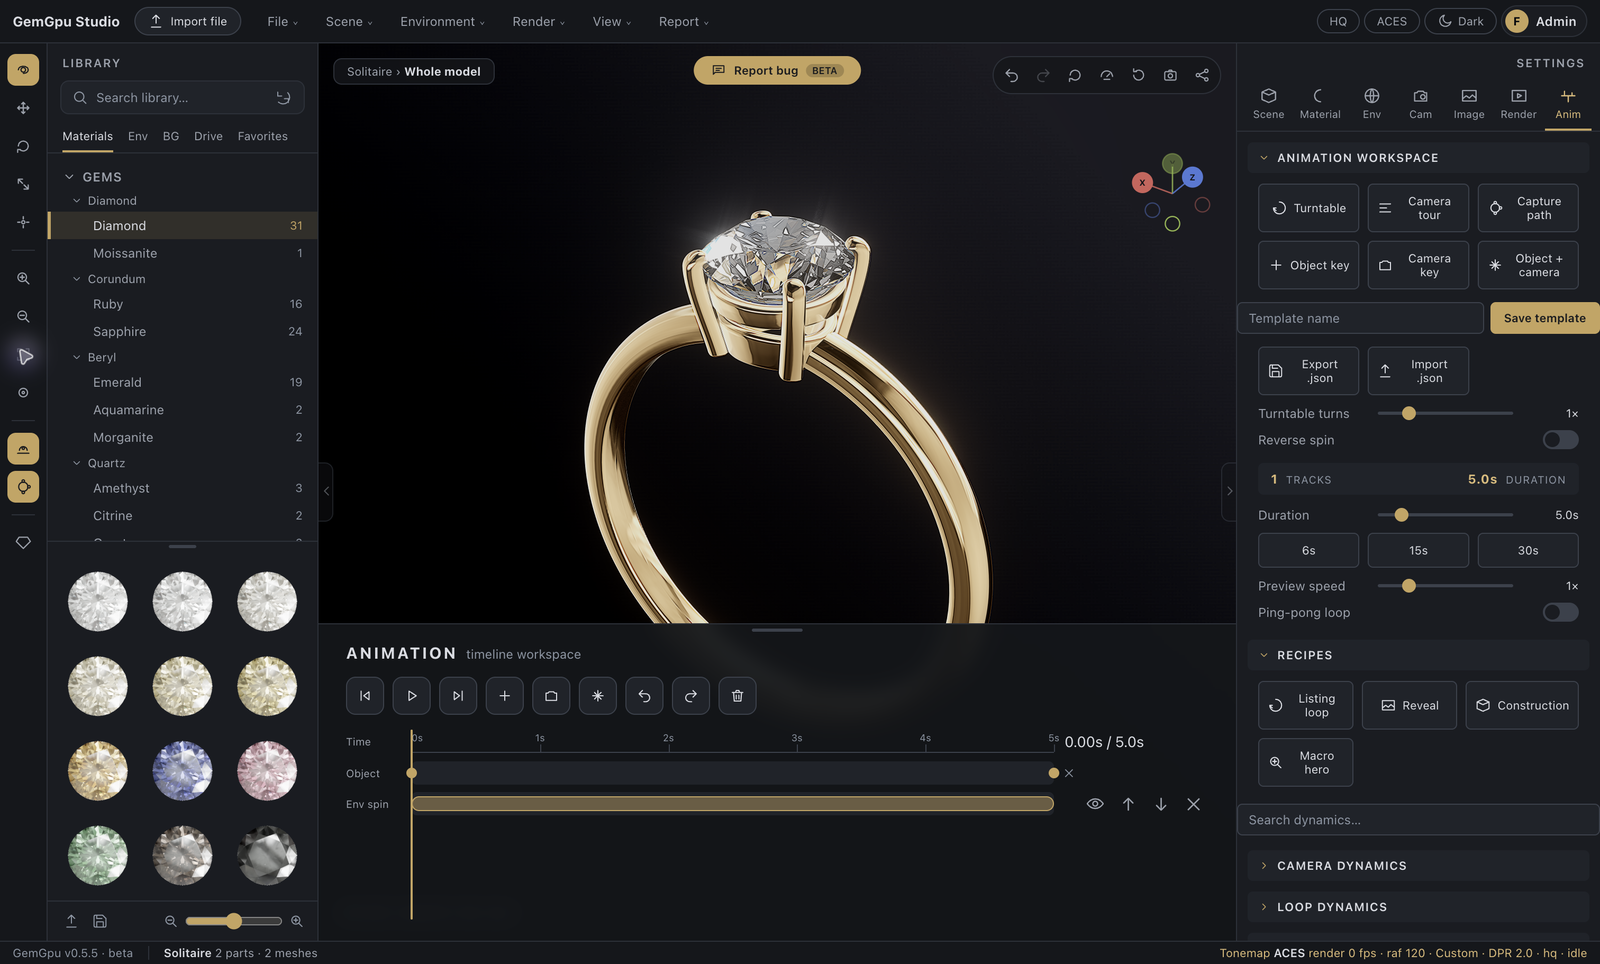The width and height of the screenshot is (1600, 964).
Task: Remove the Object track
Action: (x=1069, y=773)
